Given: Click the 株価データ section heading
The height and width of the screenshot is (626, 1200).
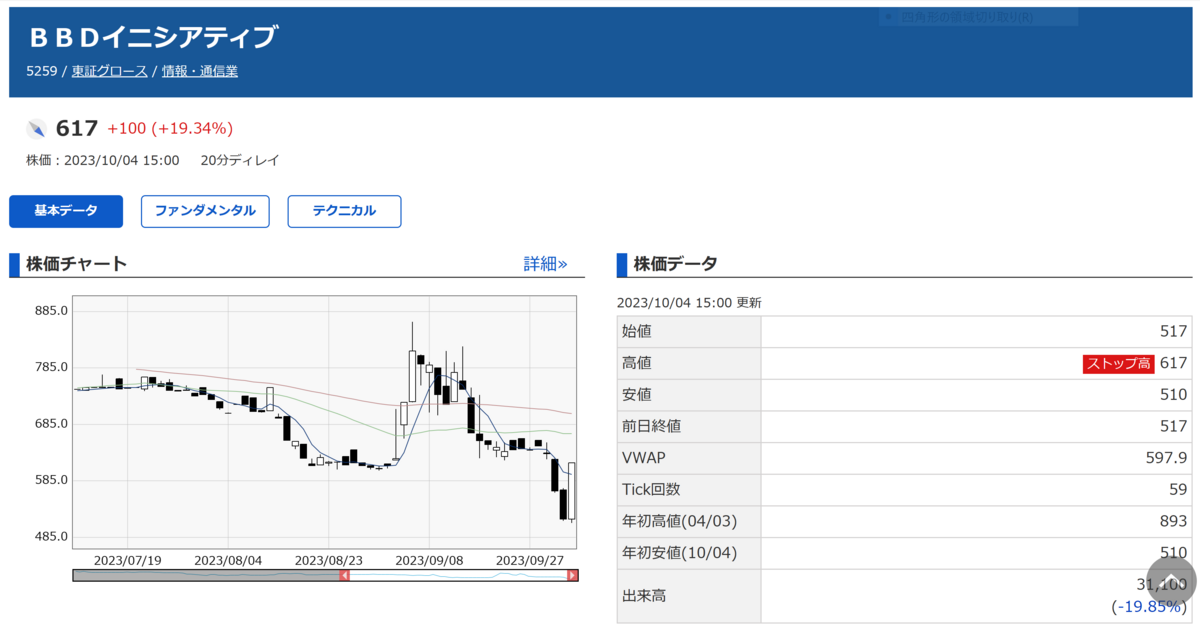Looking at the screenshot, I should pos(675,264).
